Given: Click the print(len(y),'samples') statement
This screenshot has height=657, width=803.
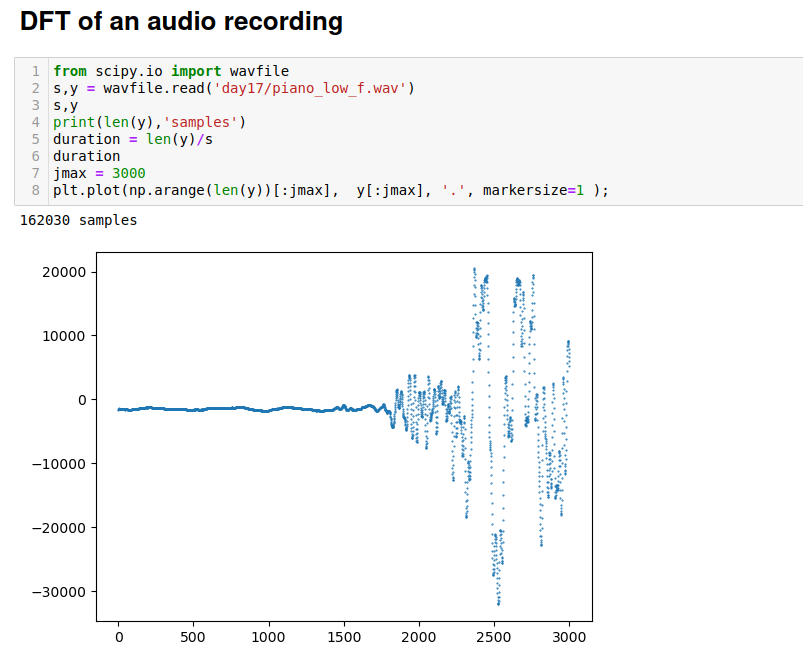Looking at the screenshot, I should (x=149, y=122).
